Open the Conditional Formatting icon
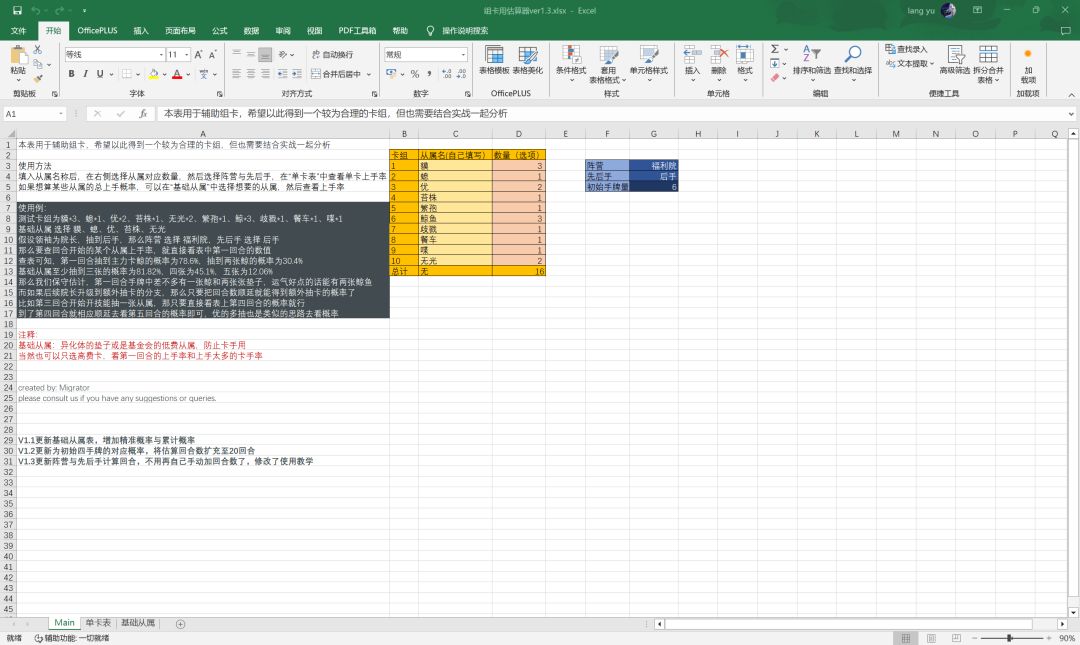The height and width of the screenshot is (645, 1080). 571,63
